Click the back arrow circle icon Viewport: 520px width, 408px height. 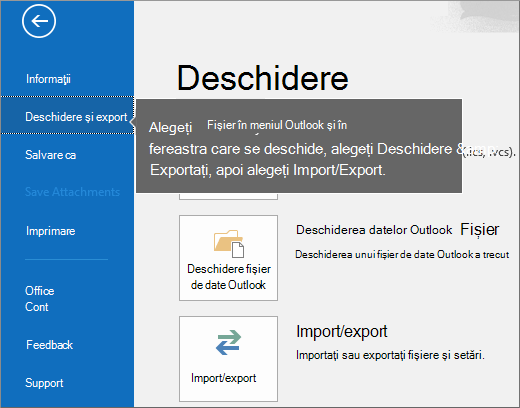[x=39, y=21]
